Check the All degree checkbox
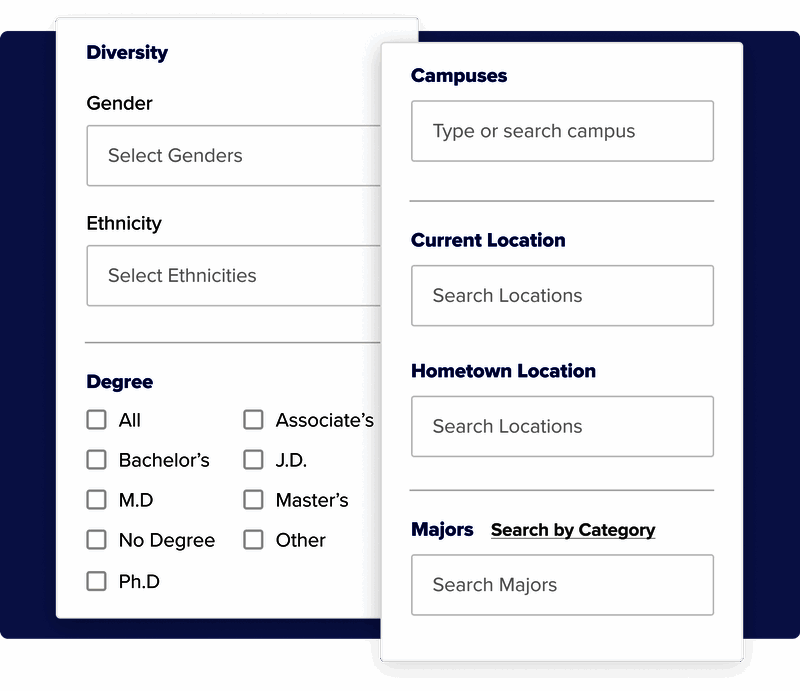Viewport: 800px width, 691px height. [96, 420]
